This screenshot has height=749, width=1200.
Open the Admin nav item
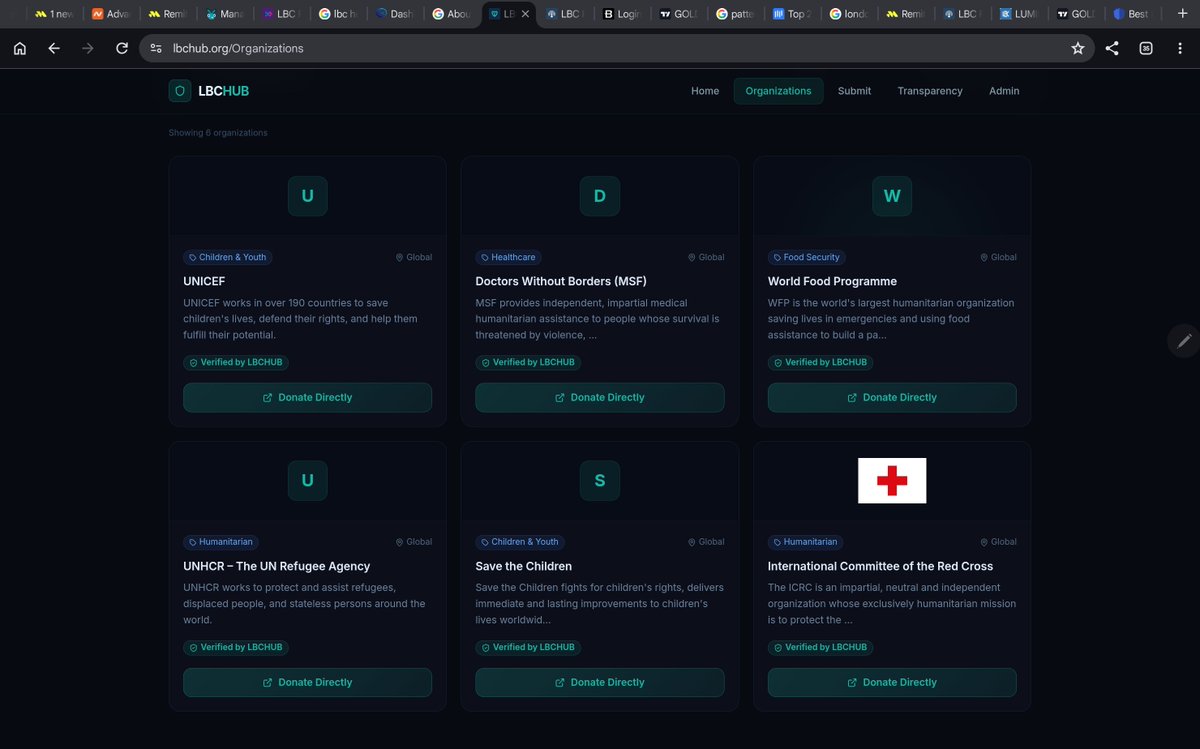click(x=1004, y=91)
